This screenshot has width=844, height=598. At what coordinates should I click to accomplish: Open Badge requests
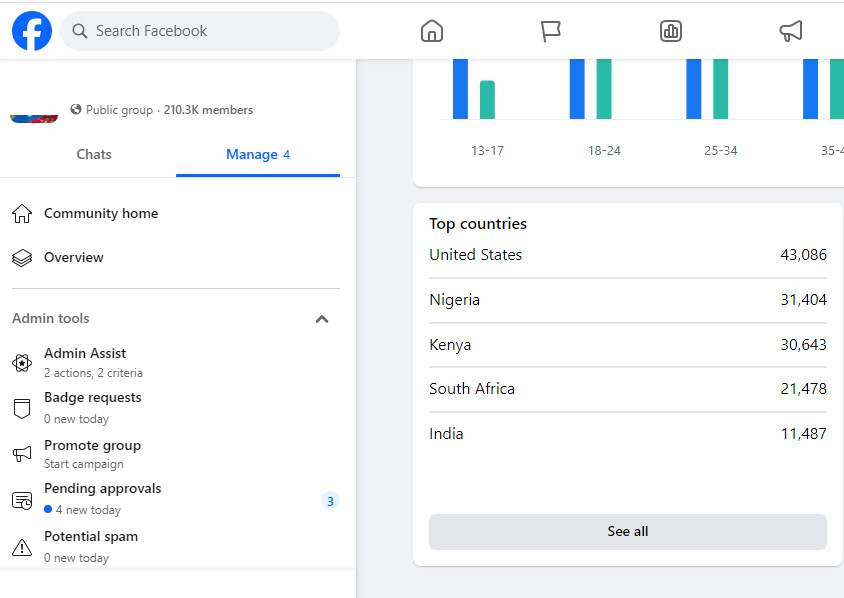175,408
